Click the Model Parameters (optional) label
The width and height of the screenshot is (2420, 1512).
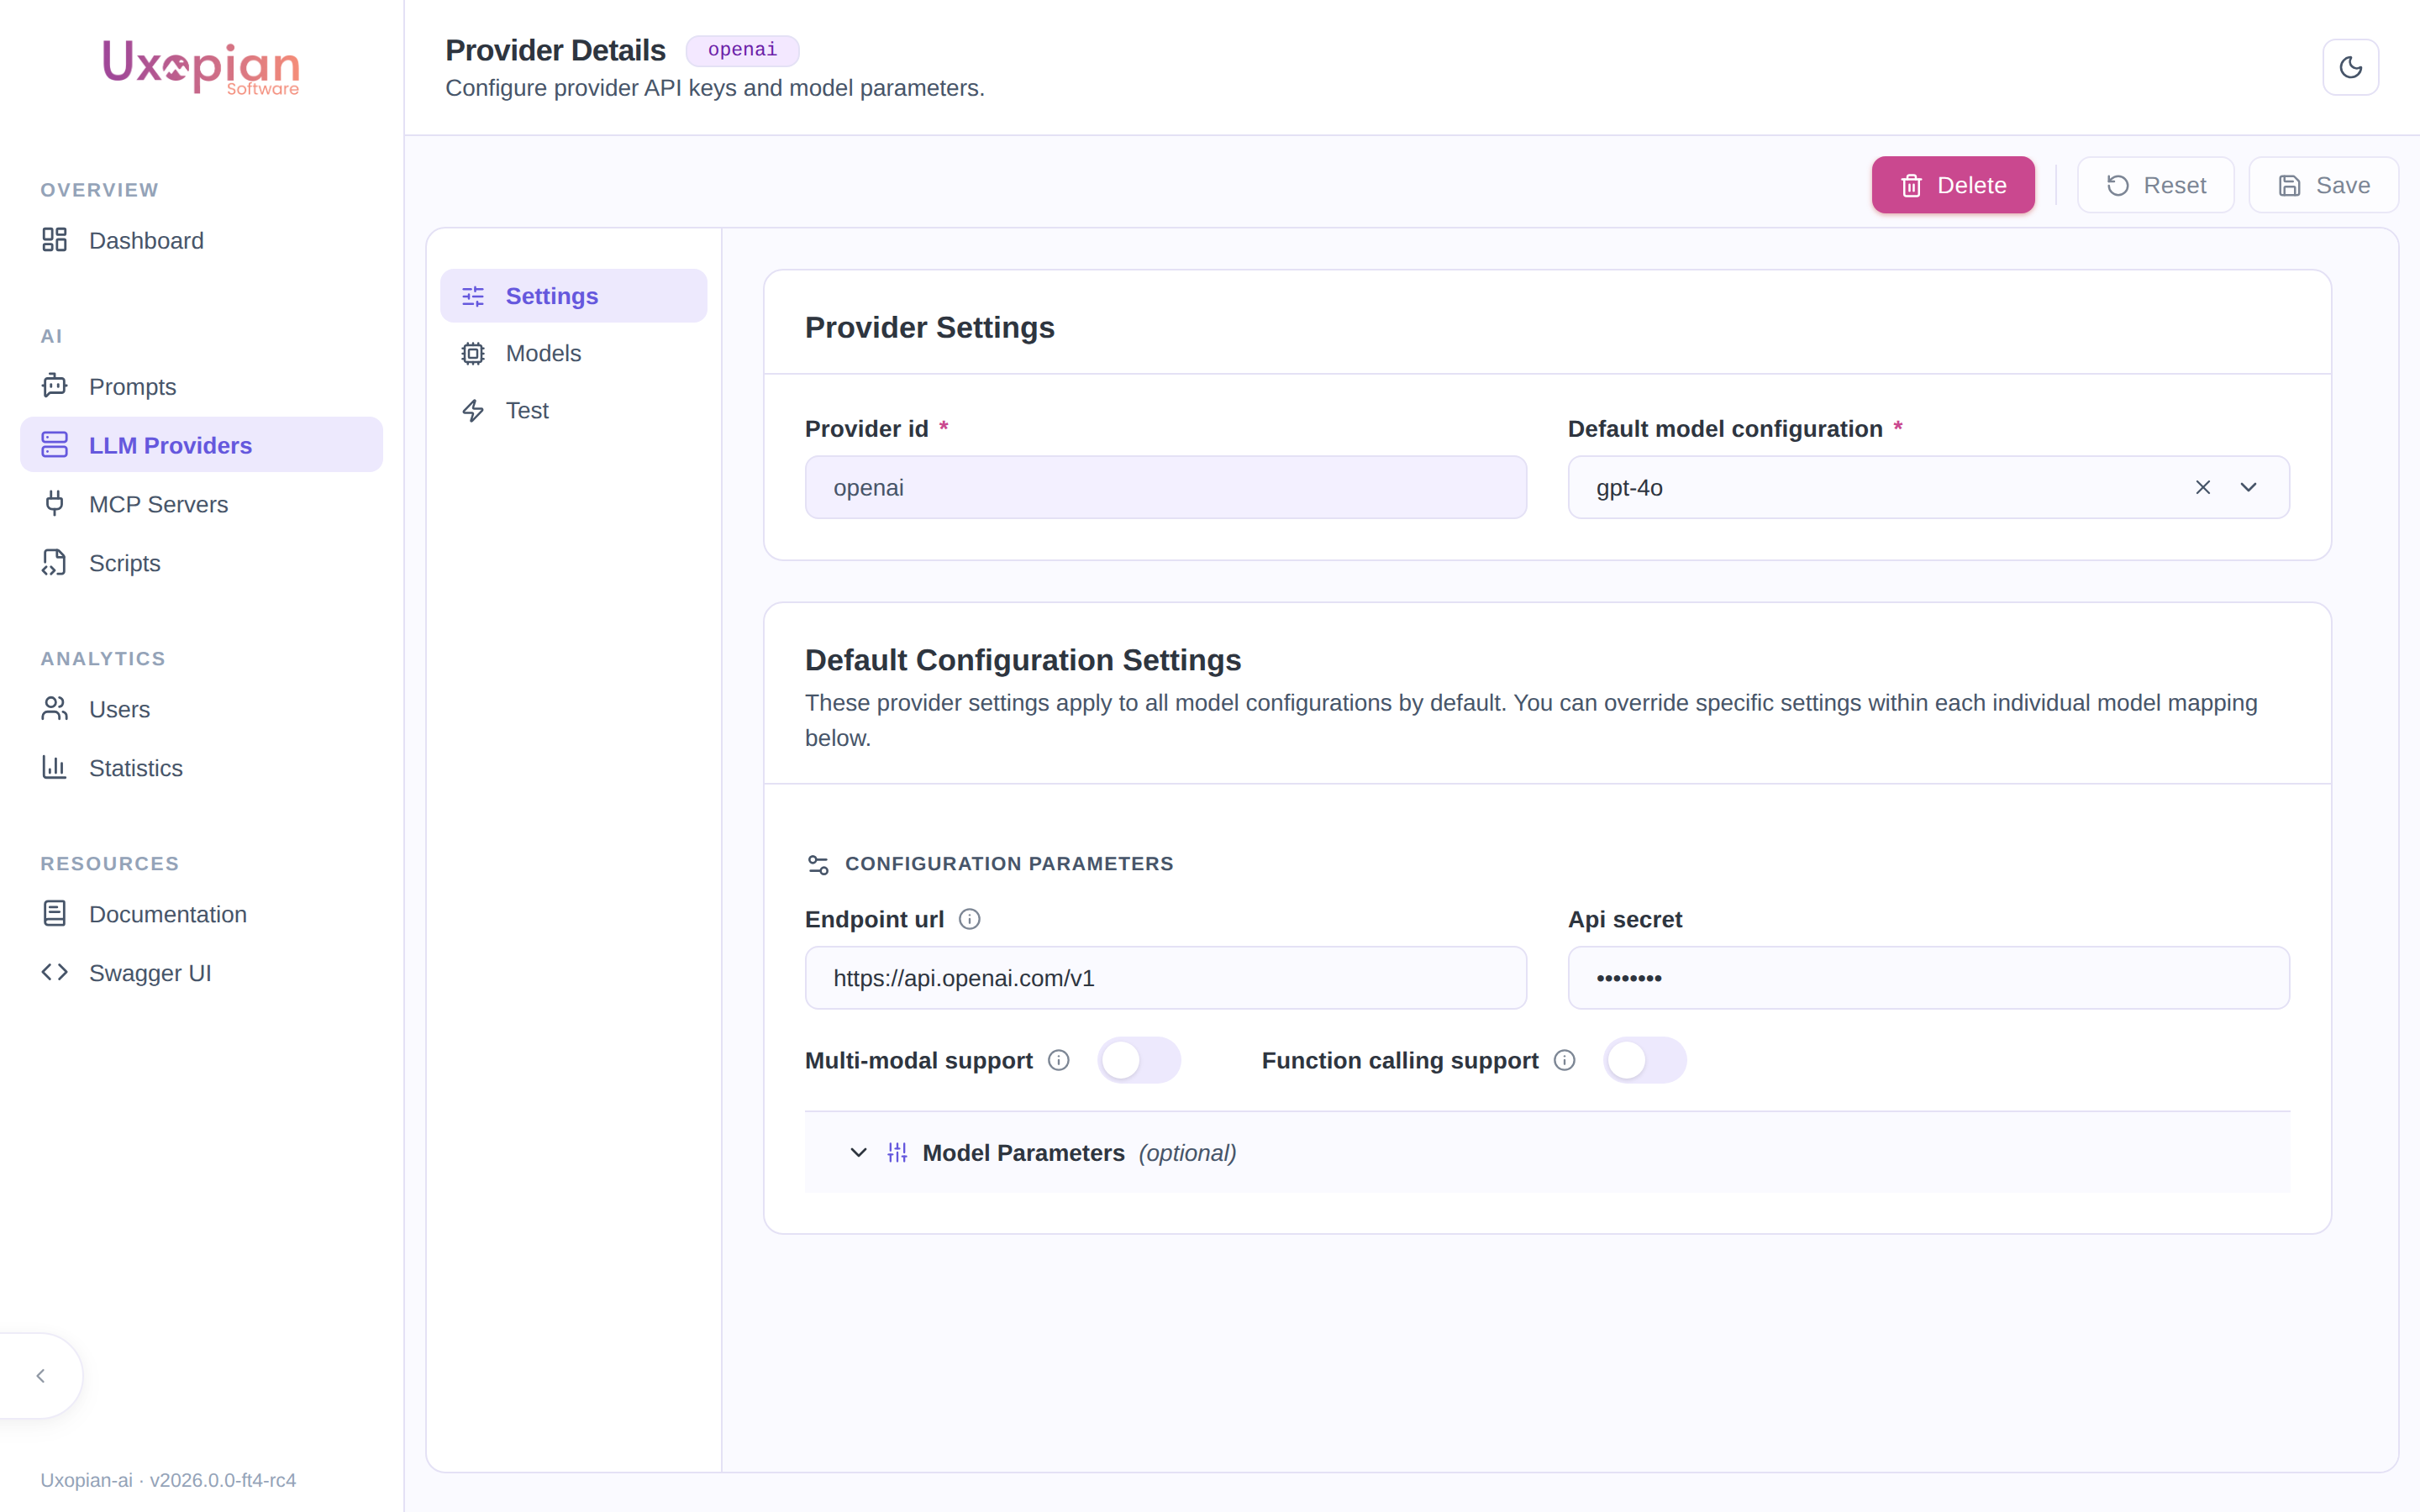click(1079, 1153)
